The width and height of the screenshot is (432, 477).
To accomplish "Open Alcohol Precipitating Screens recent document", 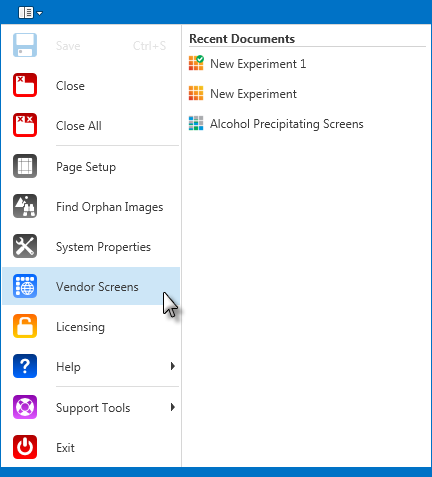I will pyautogui.click(x=276, y=124).
